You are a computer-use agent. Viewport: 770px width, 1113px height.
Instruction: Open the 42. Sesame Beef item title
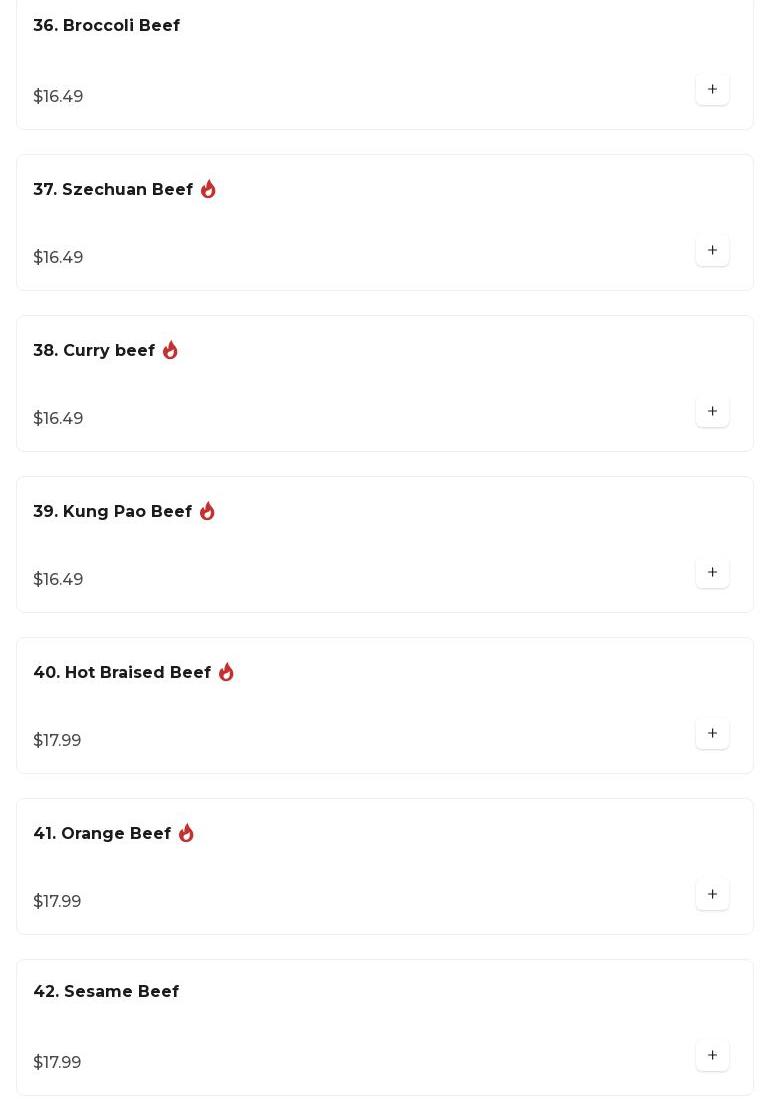pos(106,992)
